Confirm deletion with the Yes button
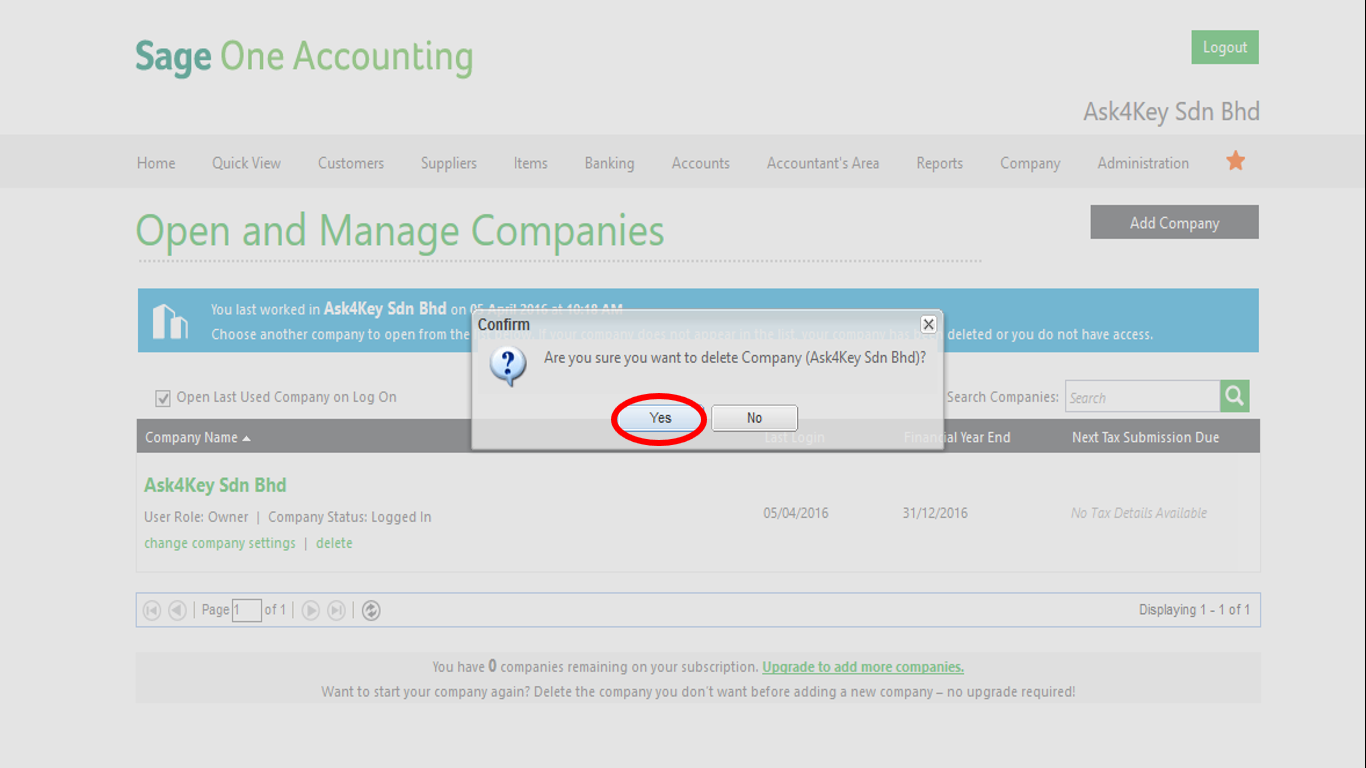The image size is (1366, 768). point(660,418)
